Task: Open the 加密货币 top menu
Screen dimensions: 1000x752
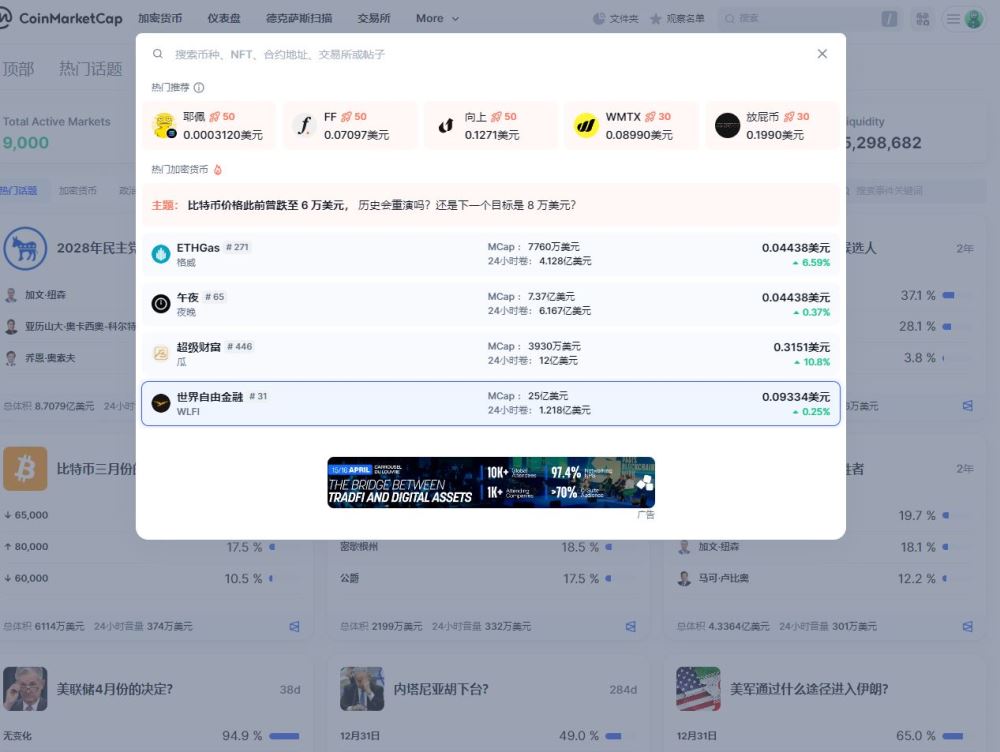Action: pyautogui.click(x=160, y=18)
